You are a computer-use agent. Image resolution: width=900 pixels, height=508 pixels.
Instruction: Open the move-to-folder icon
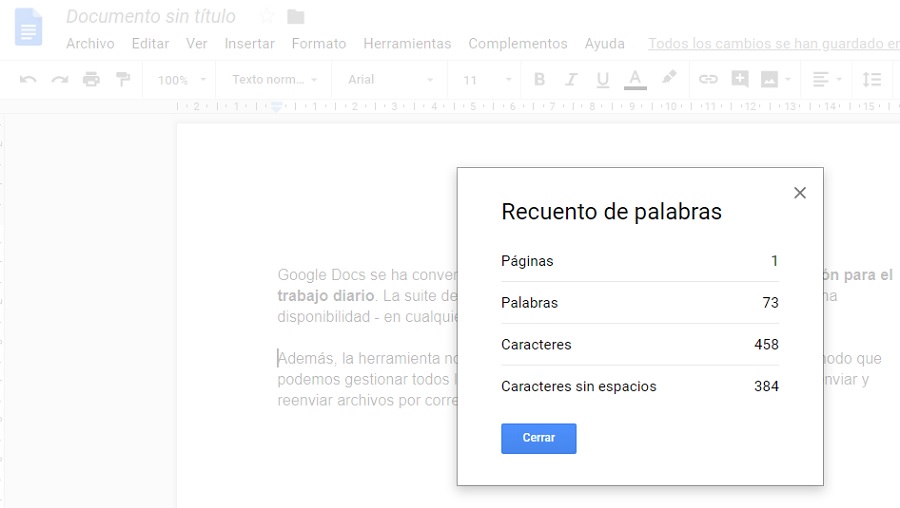pos(295,17)
